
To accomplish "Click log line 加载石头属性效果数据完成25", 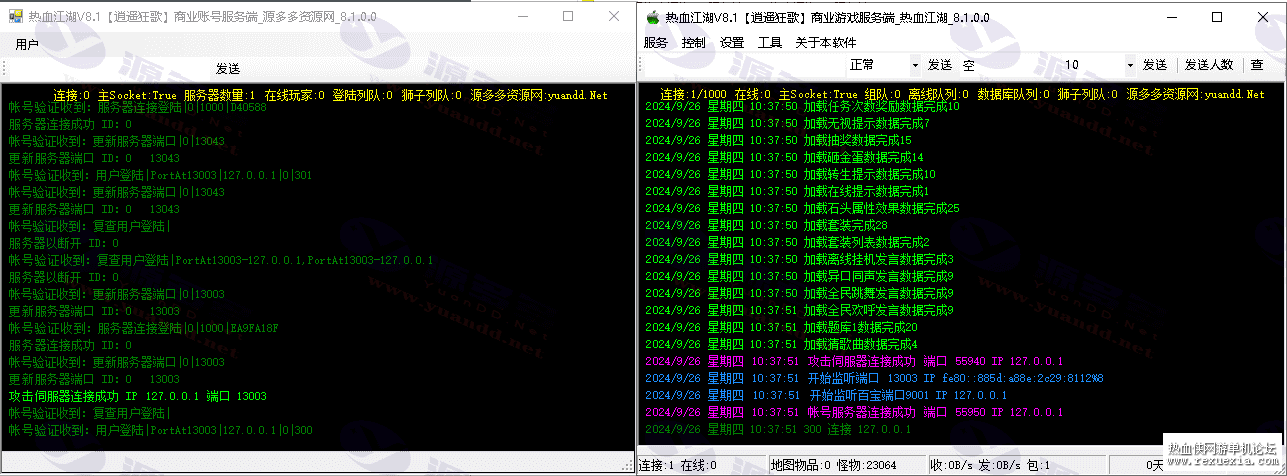I will pyautogui.click(x=802, y=209).
